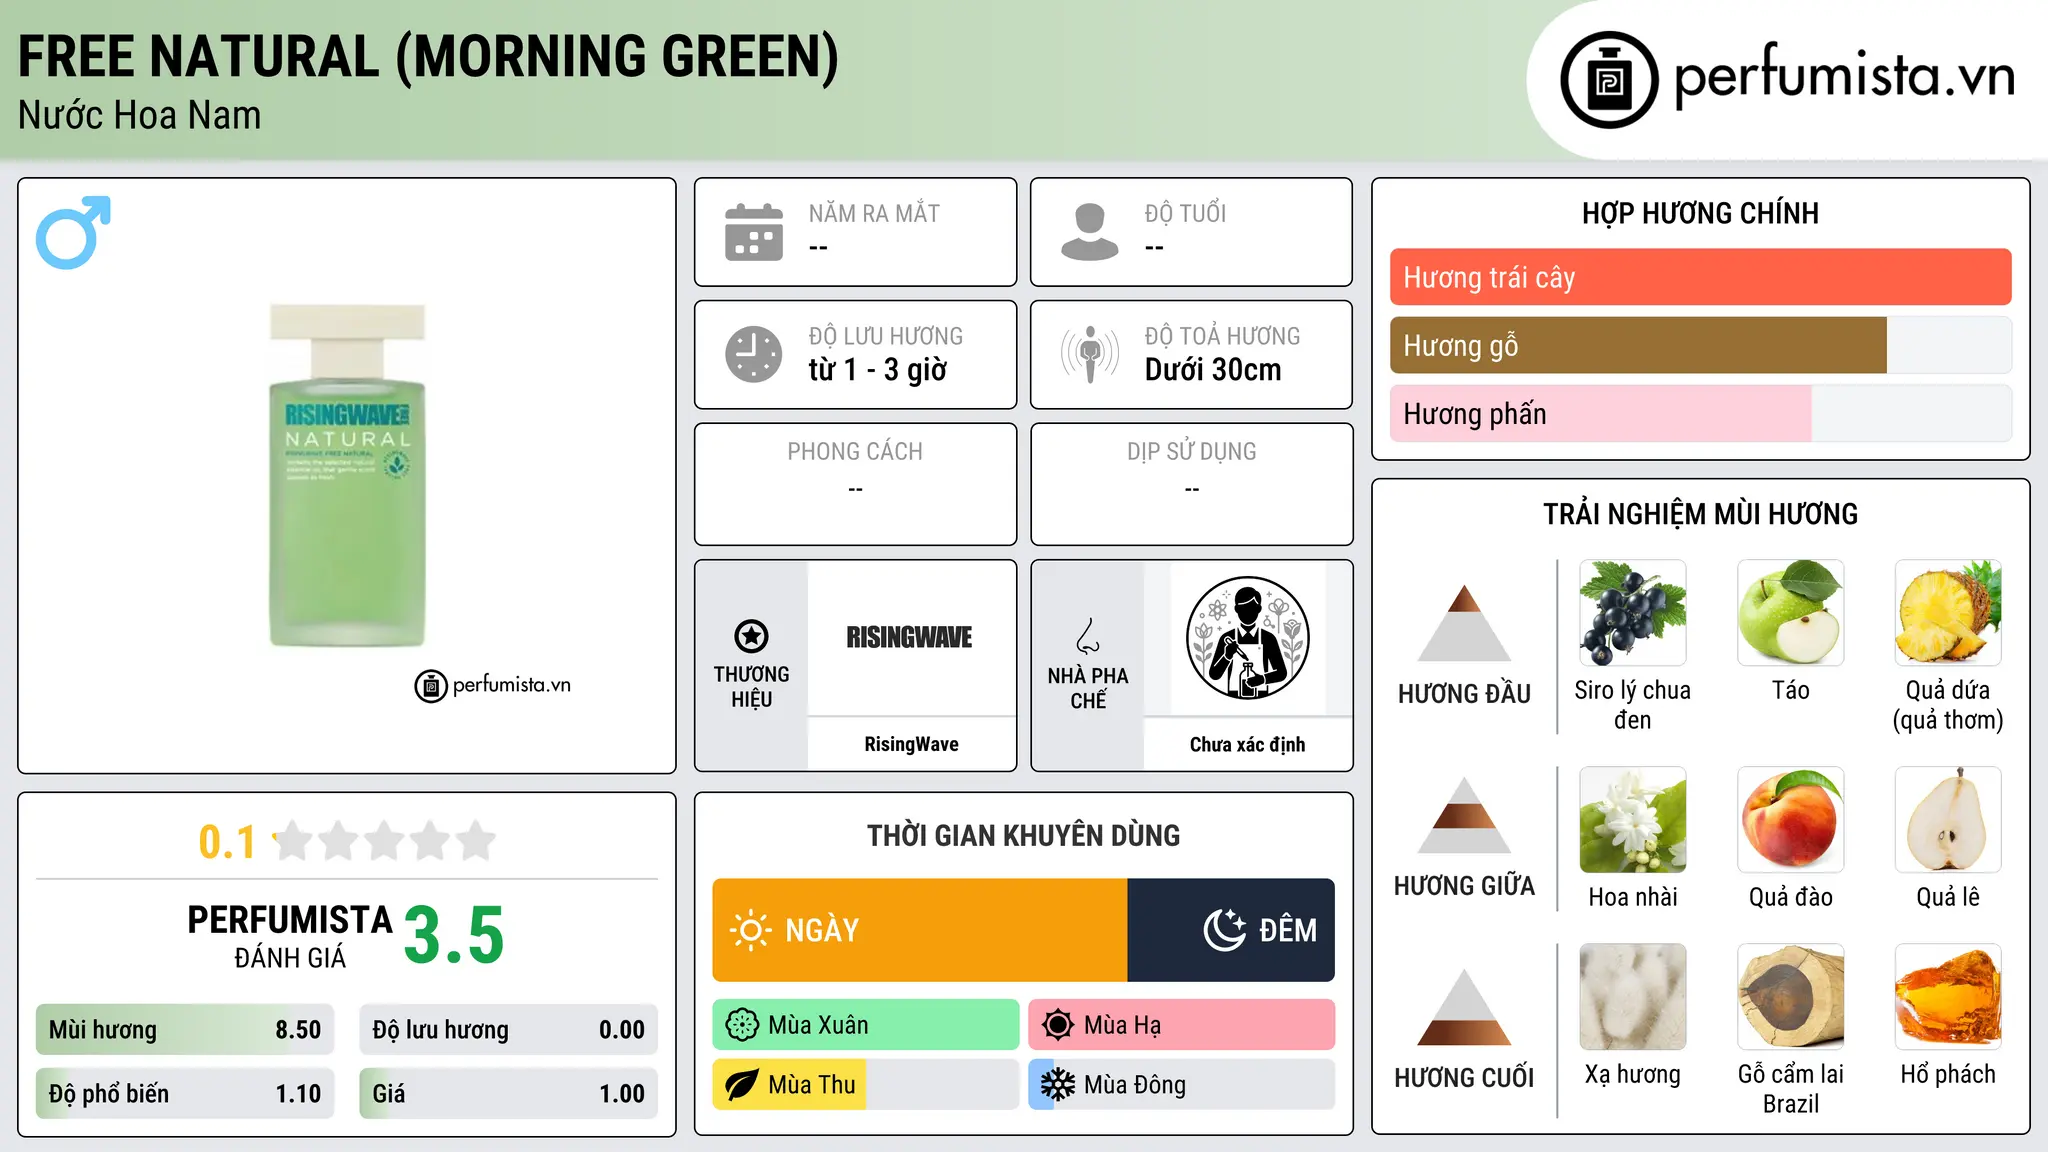Image resolution: width=2048 pixels, height=1152 pixels.
Task: Click the FREE NATURAL (MORNING GREEN) title
Action: click(x=428, y=57)
